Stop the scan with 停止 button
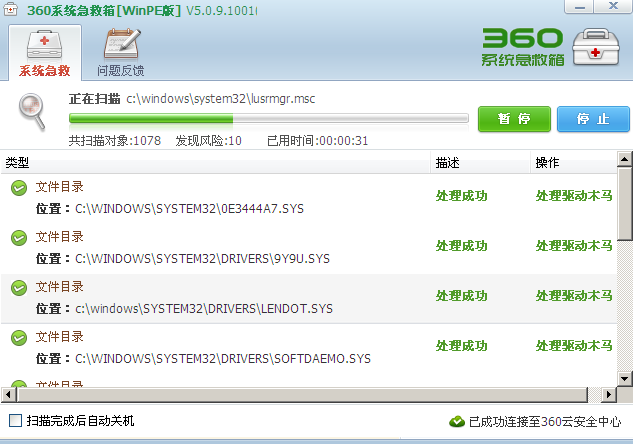 pos(593,119)
